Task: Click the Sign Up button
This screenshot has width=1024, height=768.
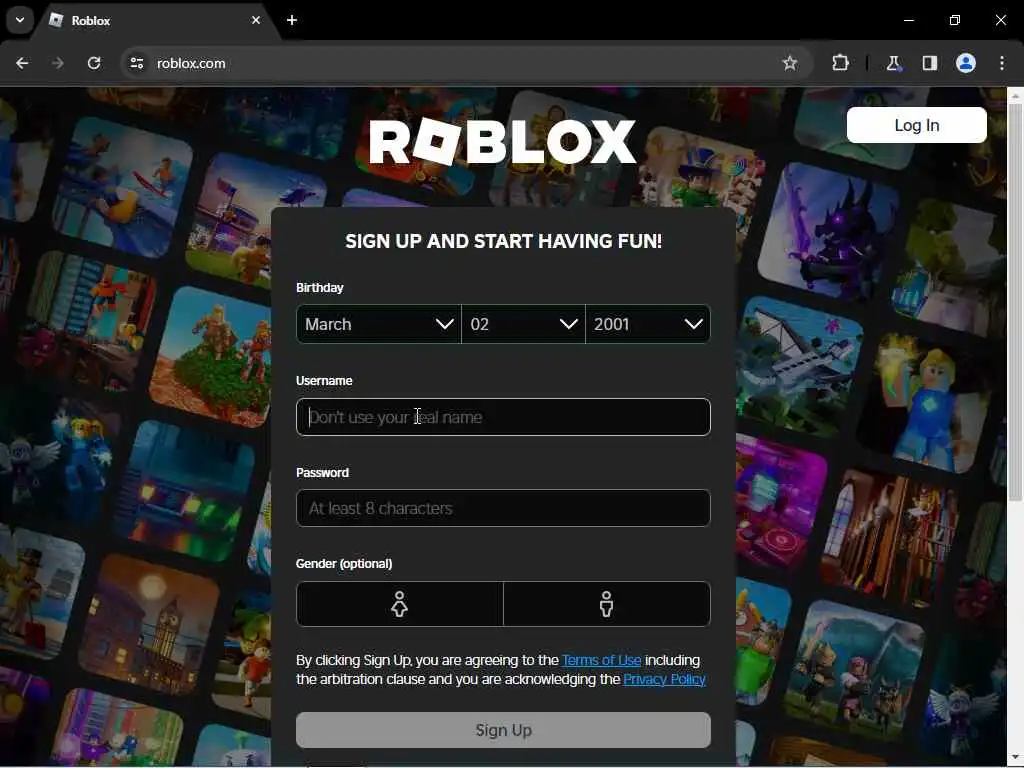Action: [503, 730]
